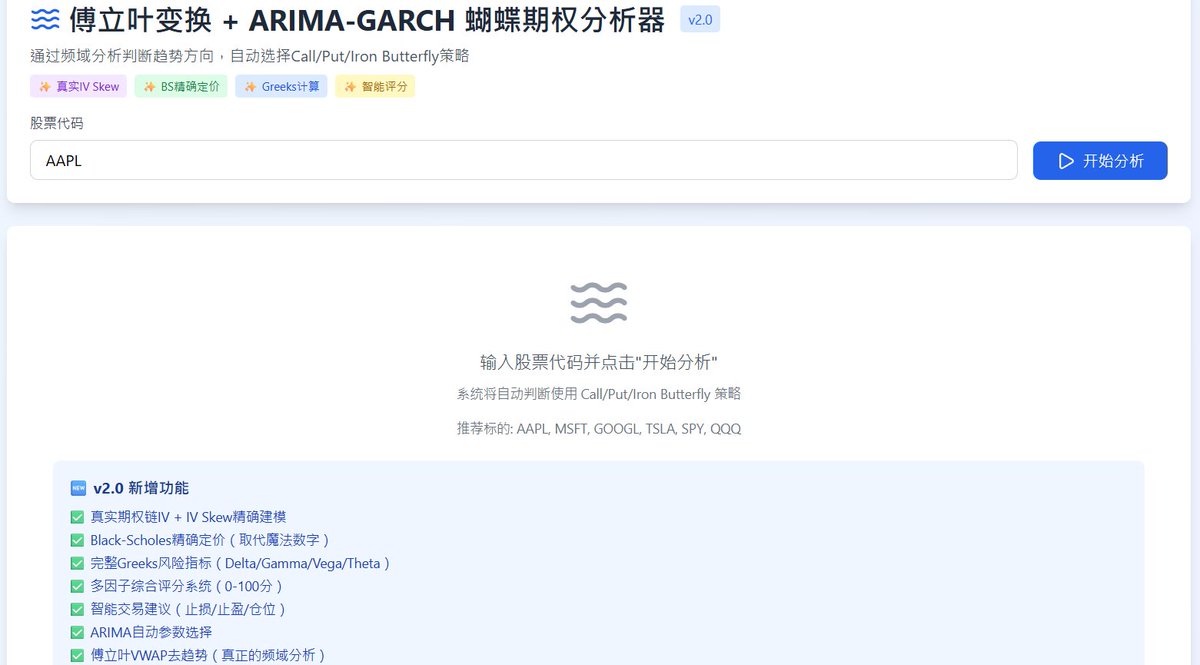Click the text ARIMA自动参数选择
The image size is (1200, 665).
tap(151, 632)
